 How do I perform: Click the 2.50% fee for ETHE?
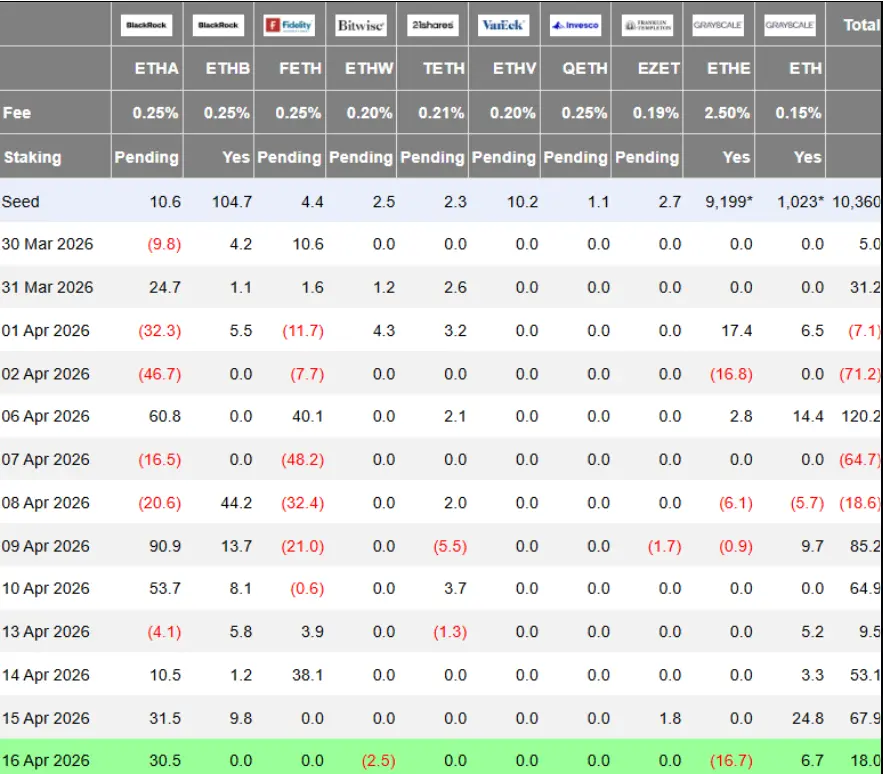point(727,113)
